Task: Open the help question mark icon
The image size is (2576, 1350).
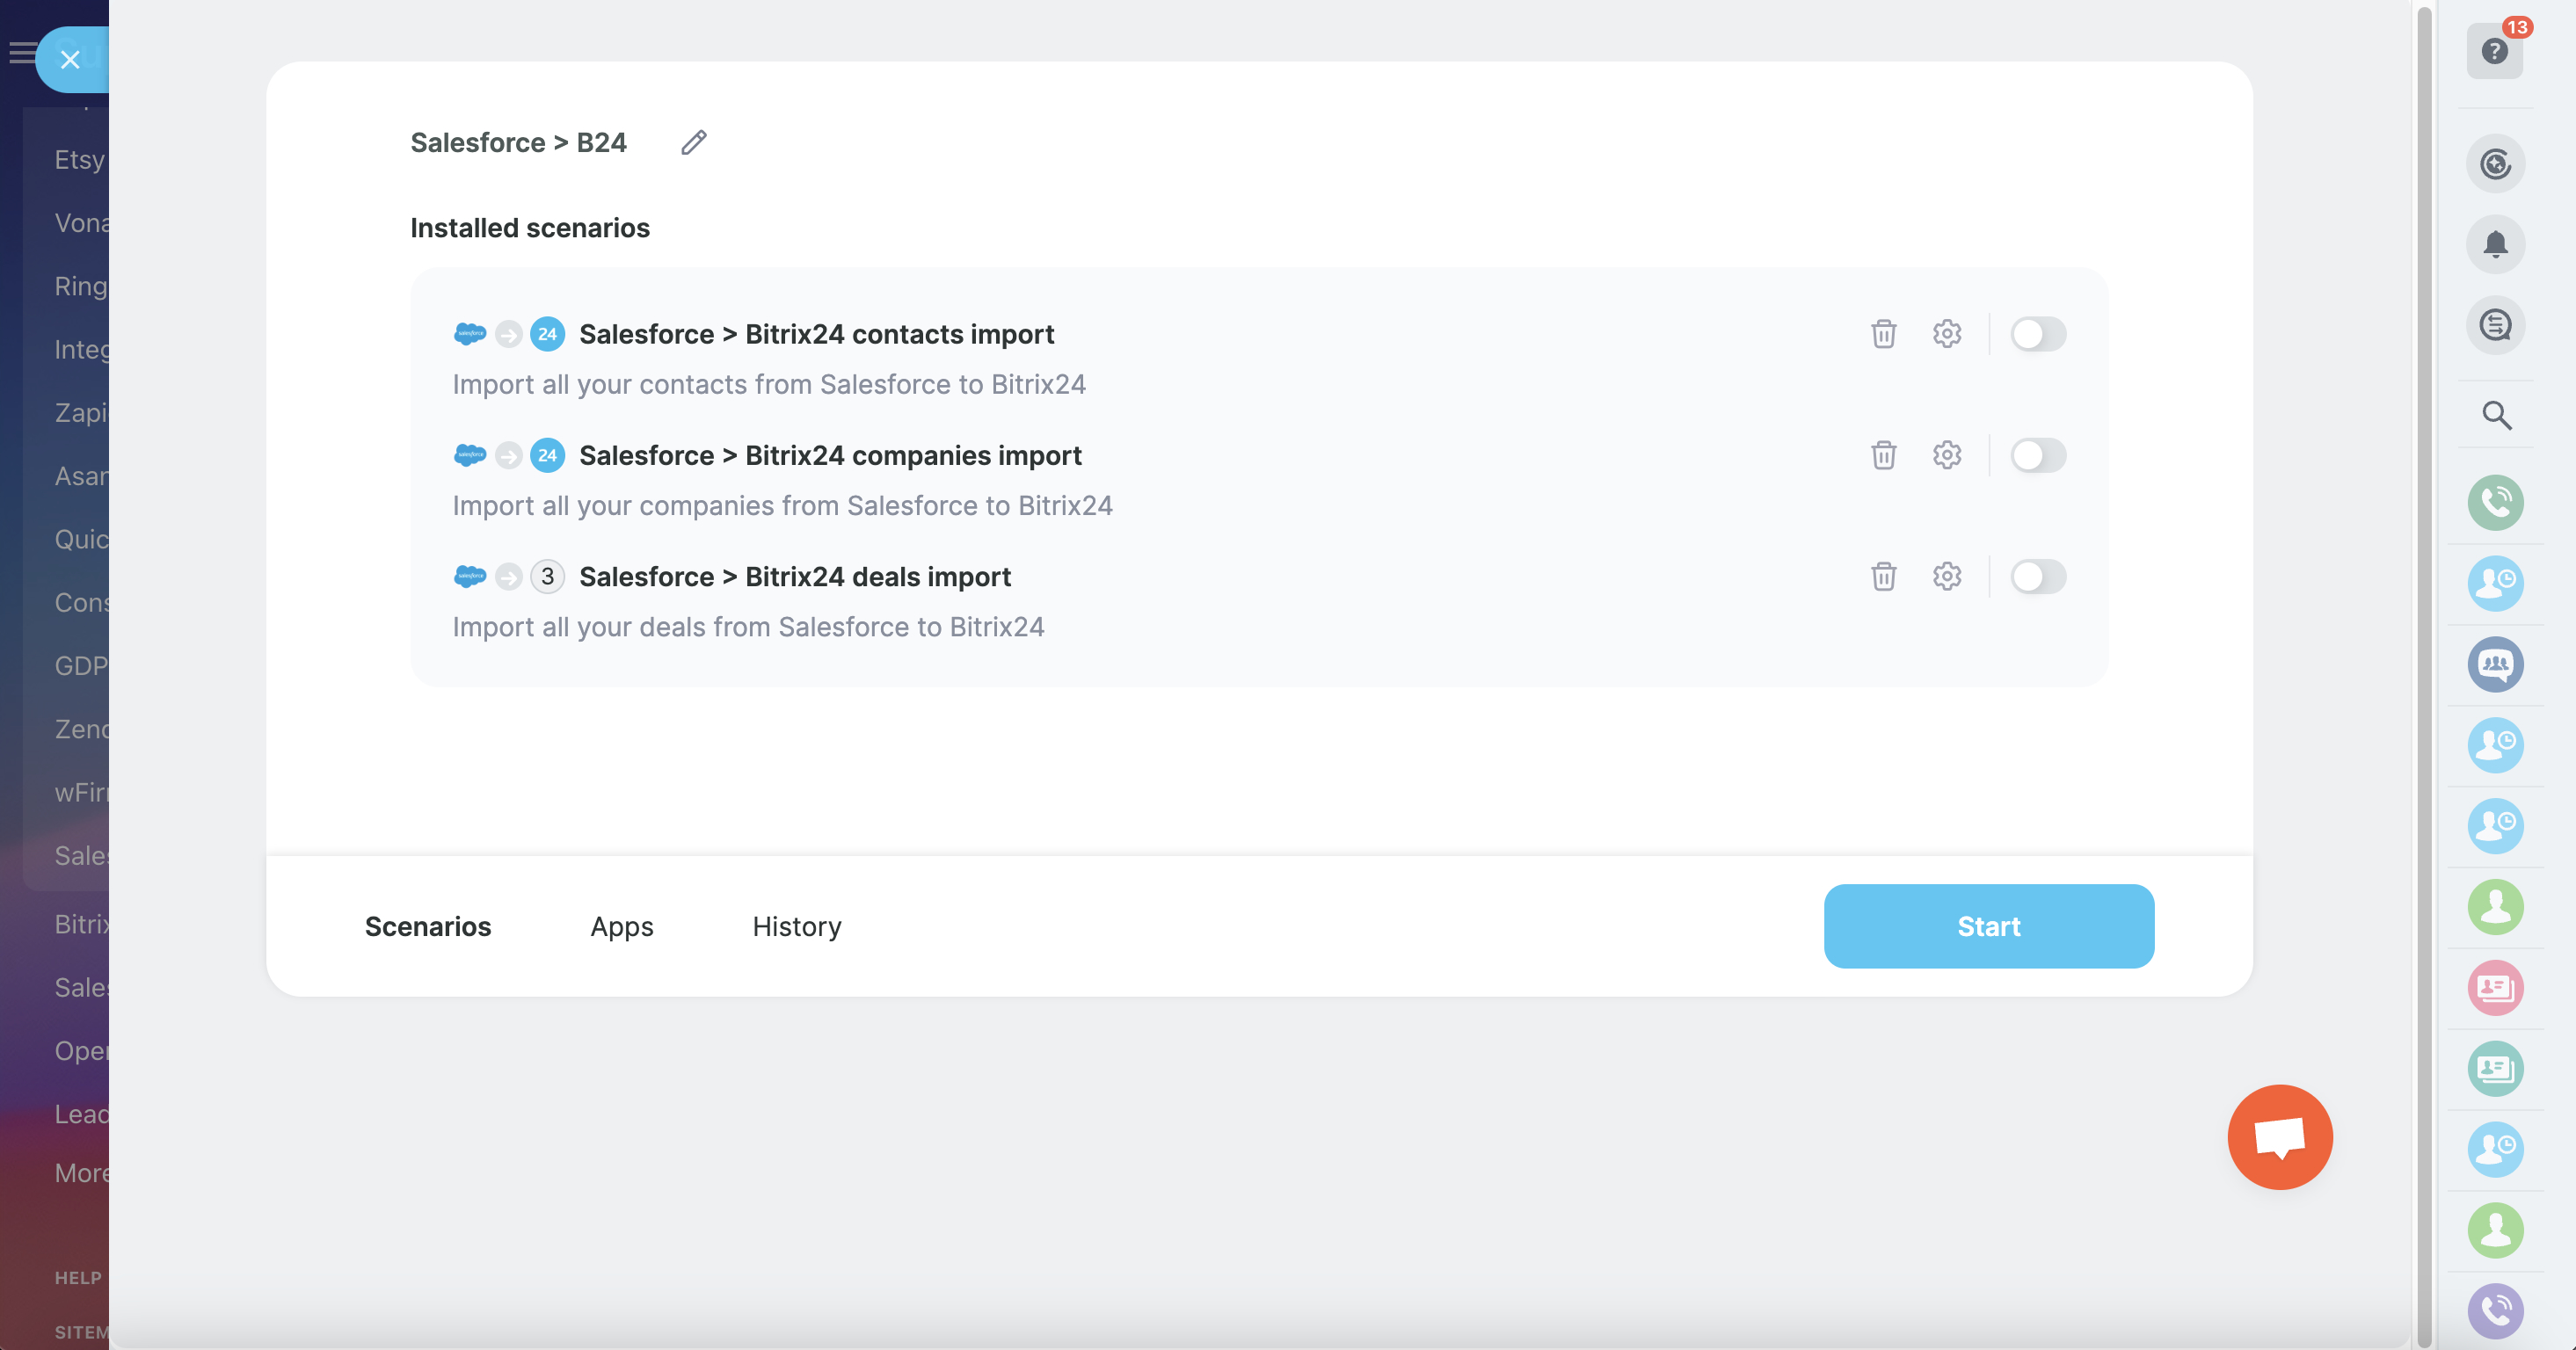Action: (x=2494, y=51)
